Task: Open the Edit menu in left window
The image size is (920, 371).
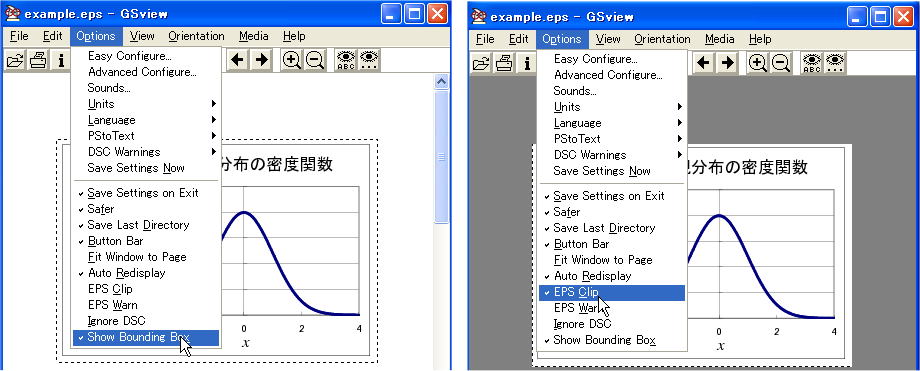Action: point(53,36)
